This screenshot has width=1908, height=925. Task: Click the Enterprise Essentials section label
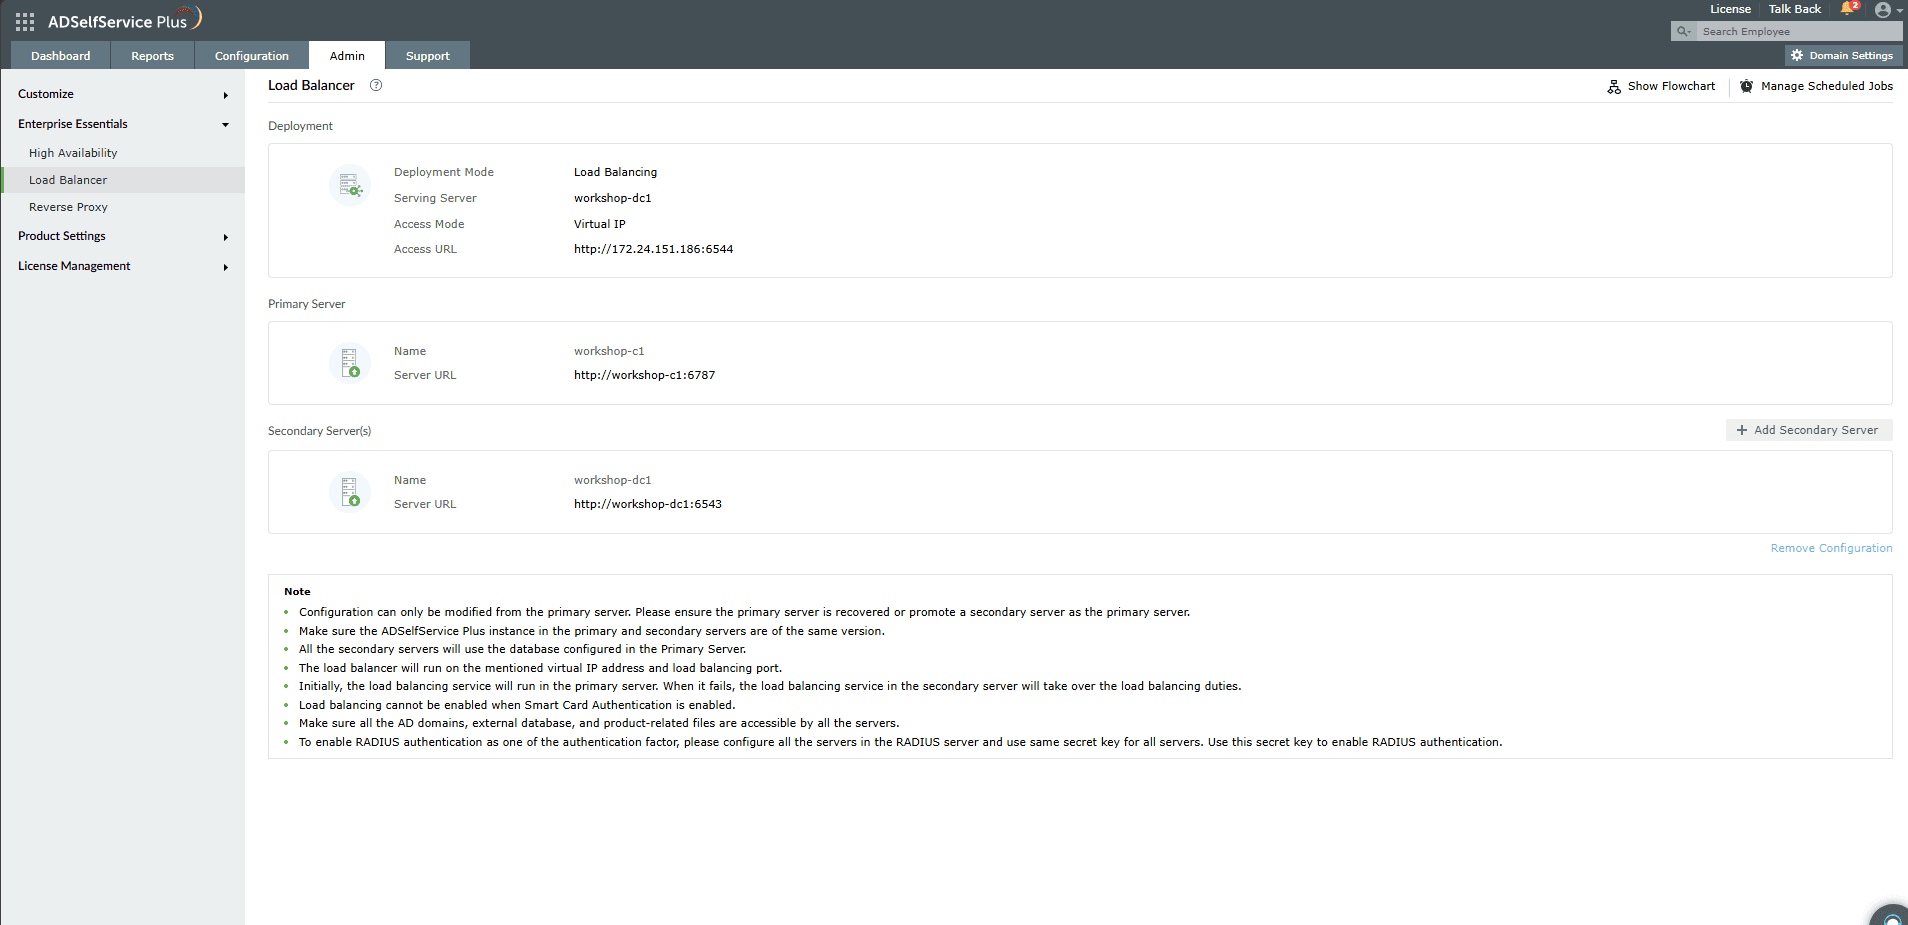click(x=73, y=124)
